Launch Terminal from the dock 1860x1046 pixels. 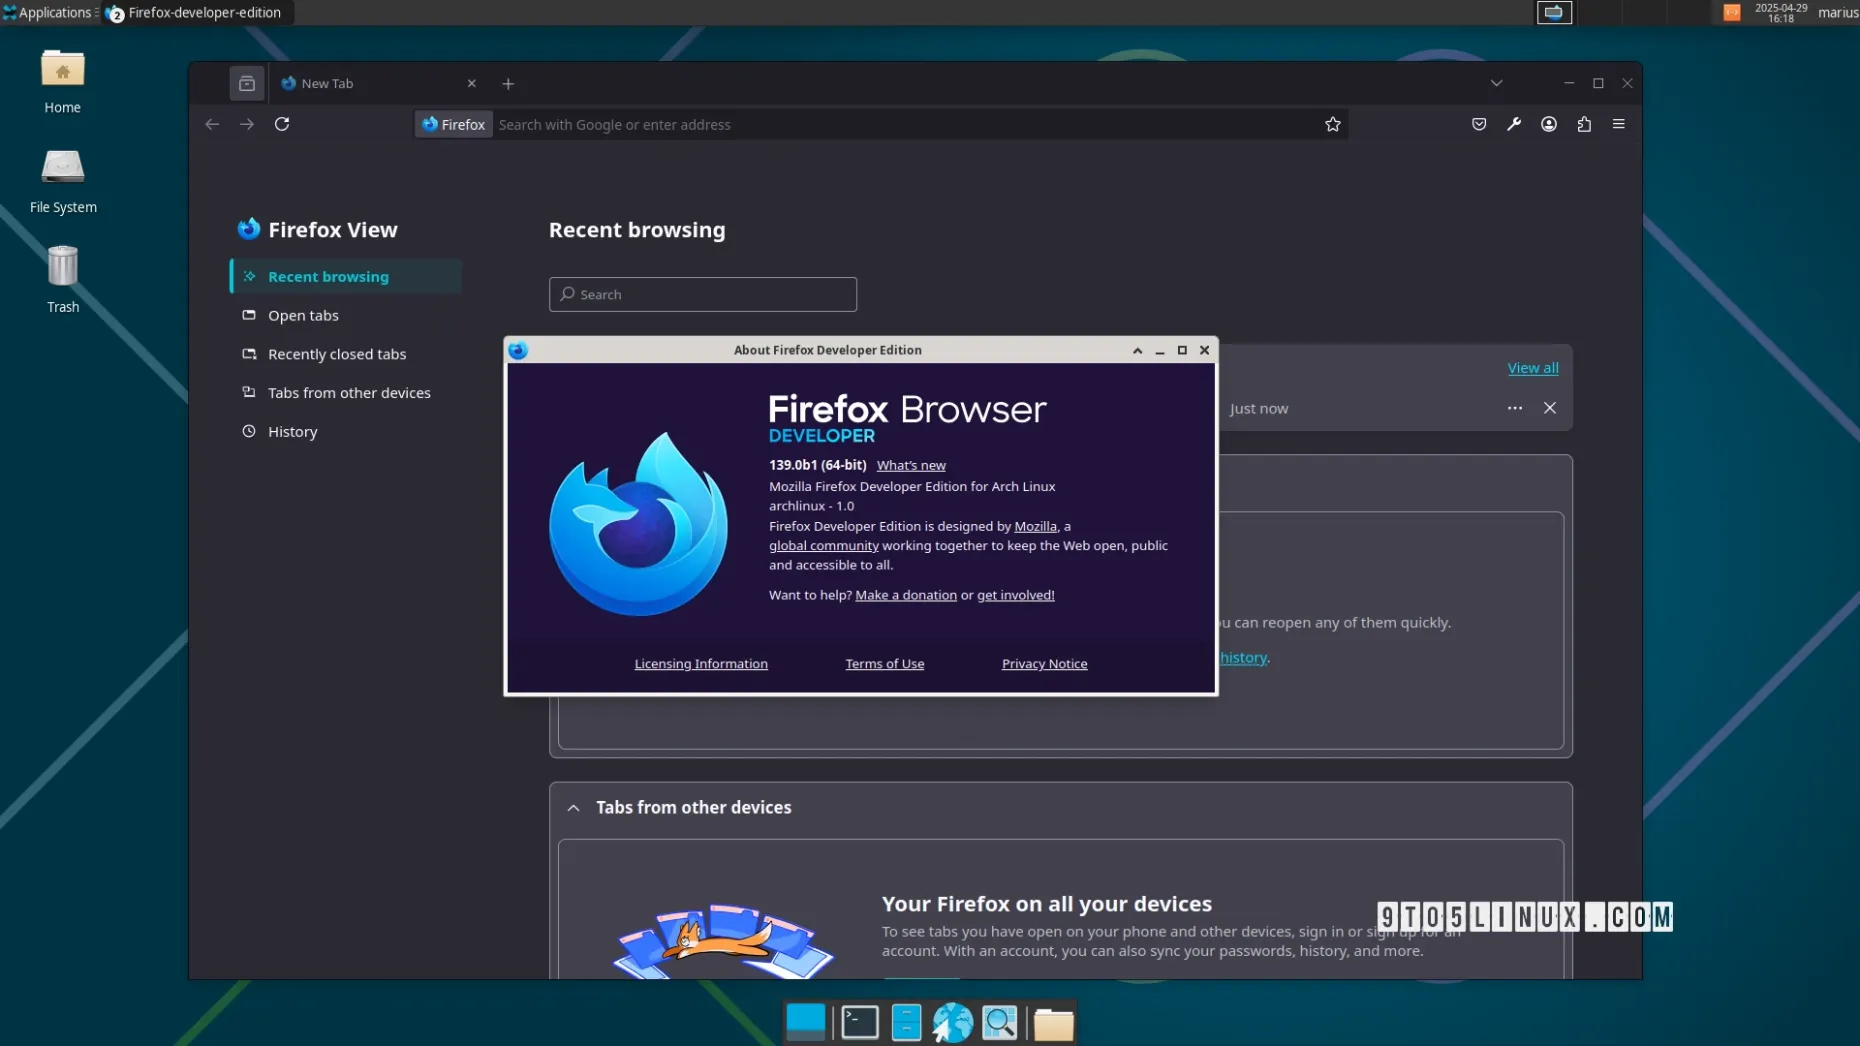859,1022
